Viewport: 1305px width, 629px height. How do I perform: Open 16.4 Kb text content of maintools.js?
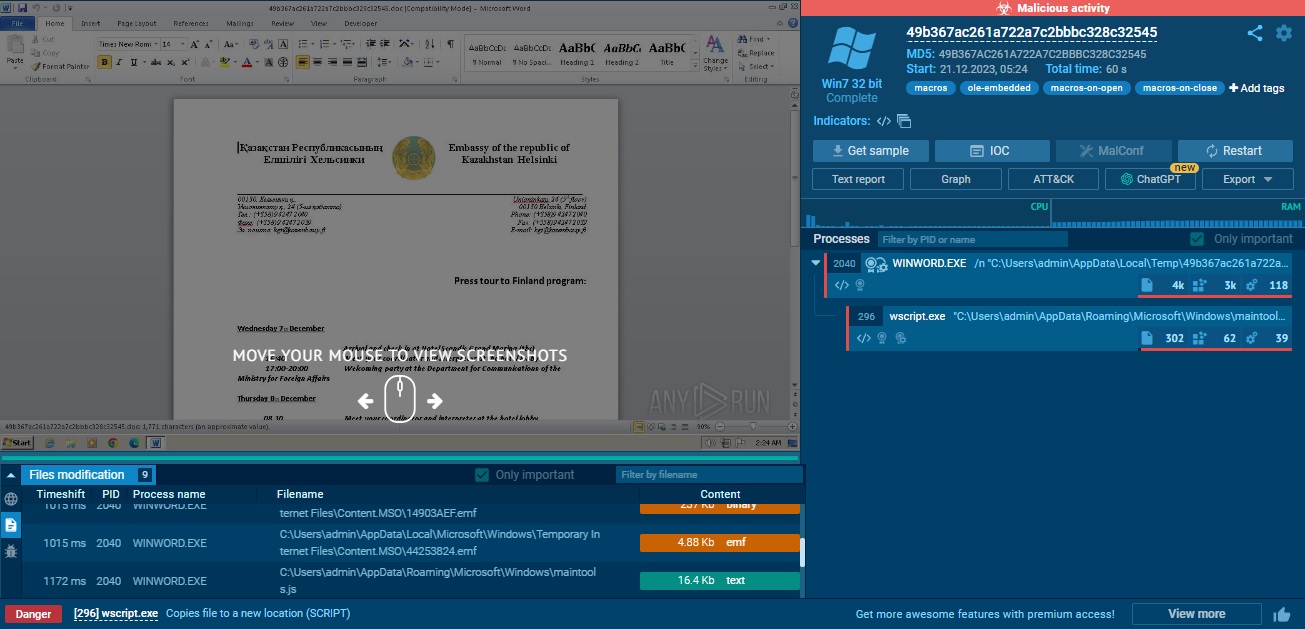click(x=720, y=580)
